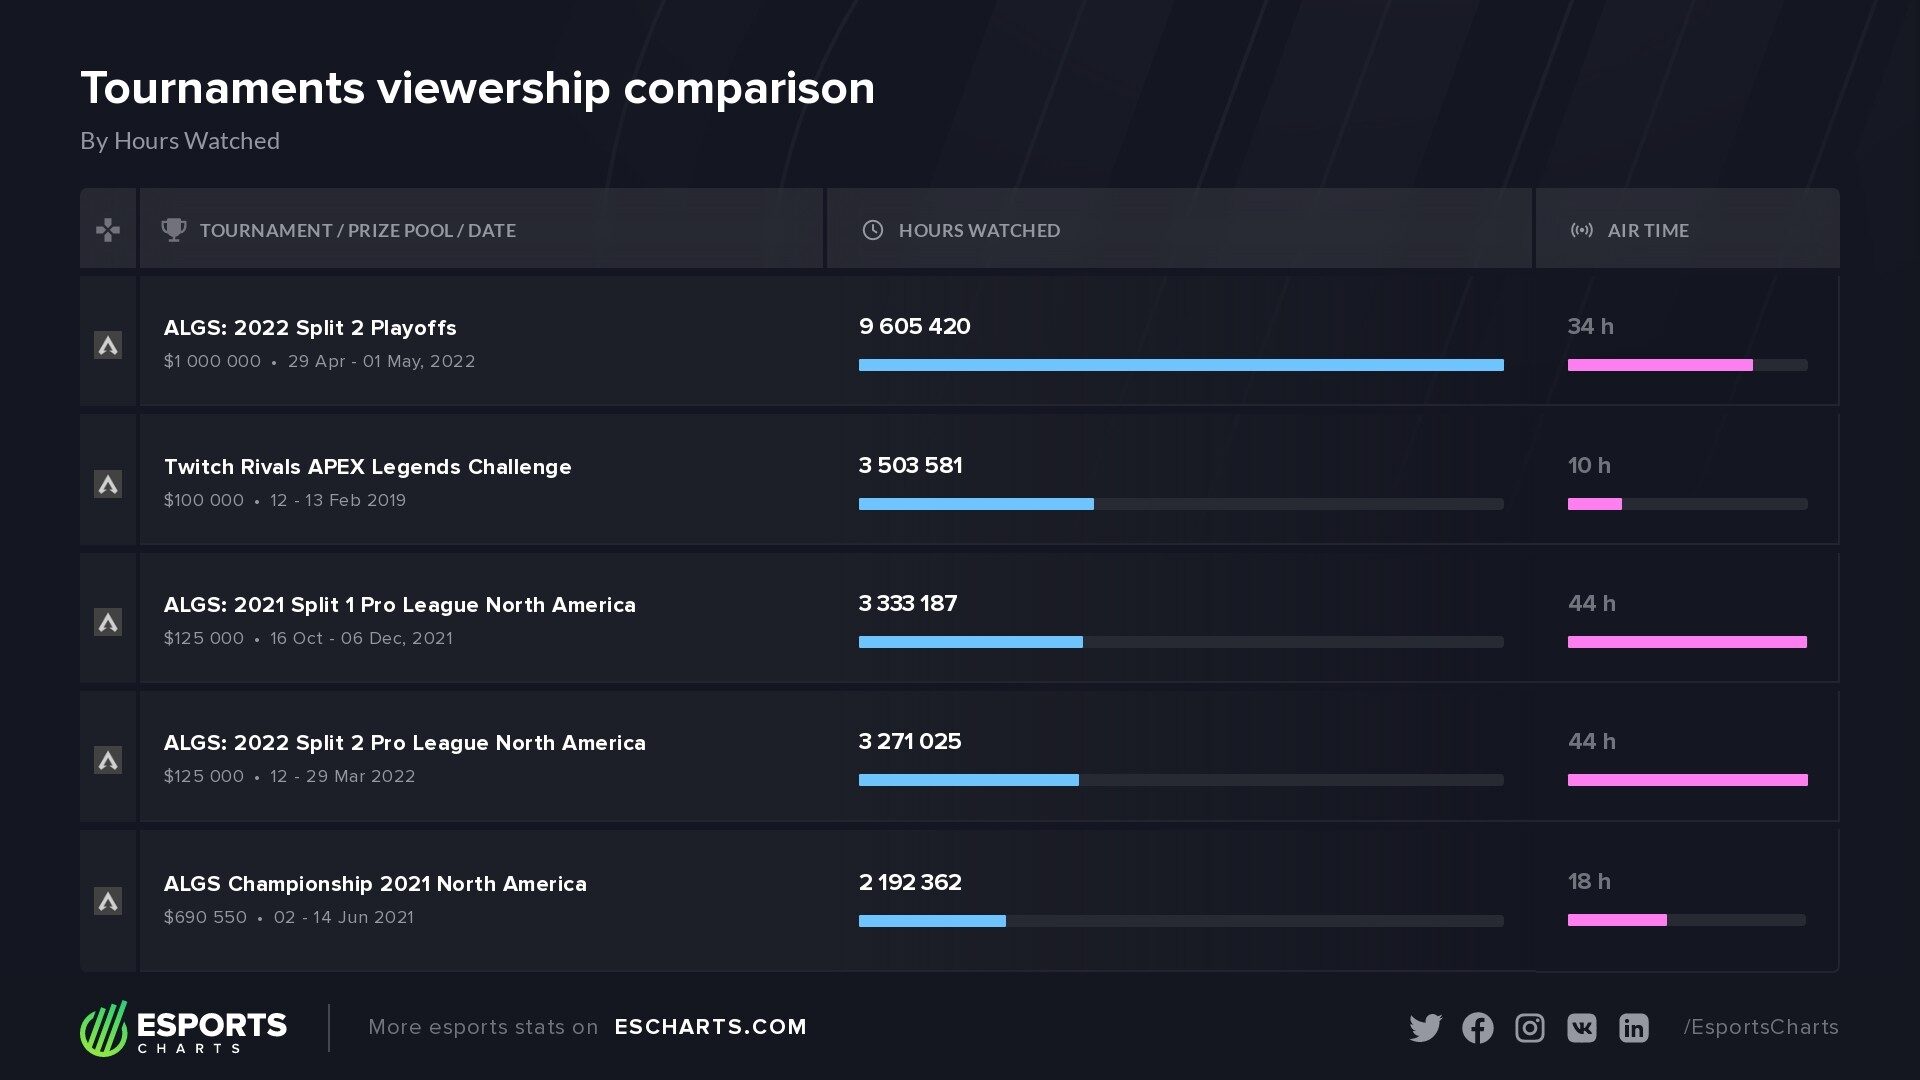Click Apex icon beside ALGS Championship 2021 row
1920x1080 pixels.
point(108,901)
